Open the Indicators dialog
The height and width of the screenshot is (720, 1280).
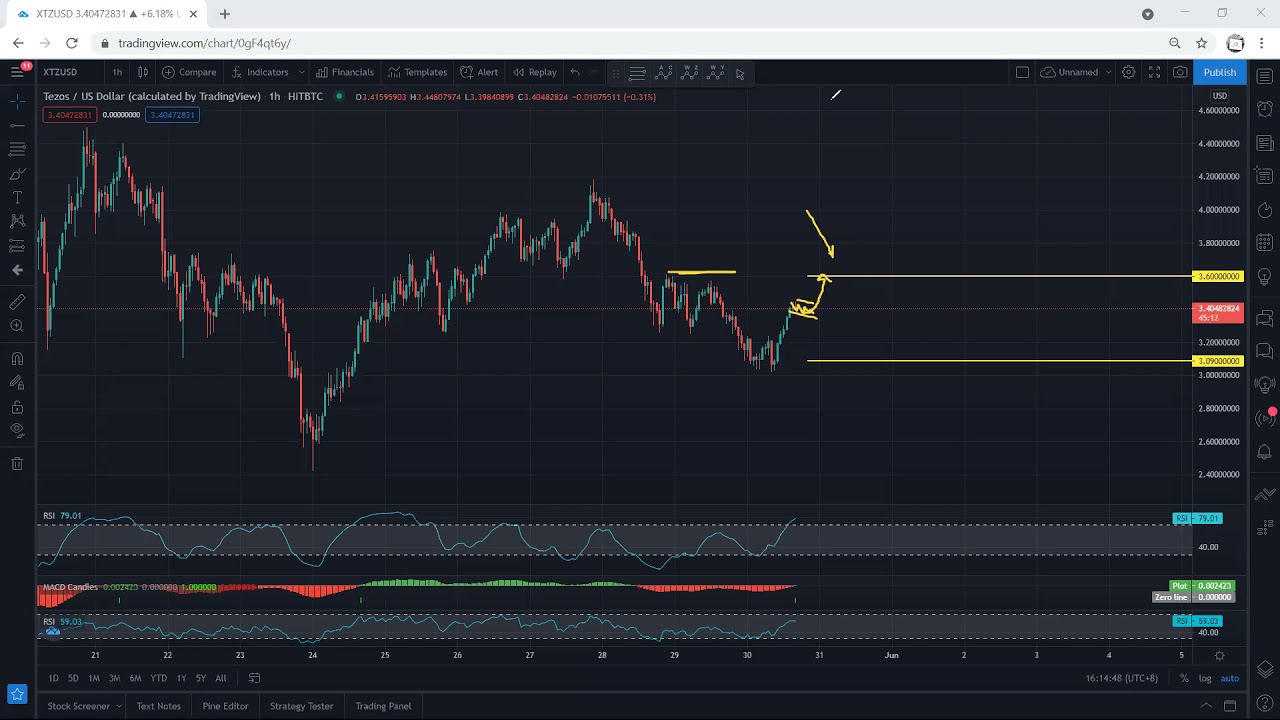[259, 72]
